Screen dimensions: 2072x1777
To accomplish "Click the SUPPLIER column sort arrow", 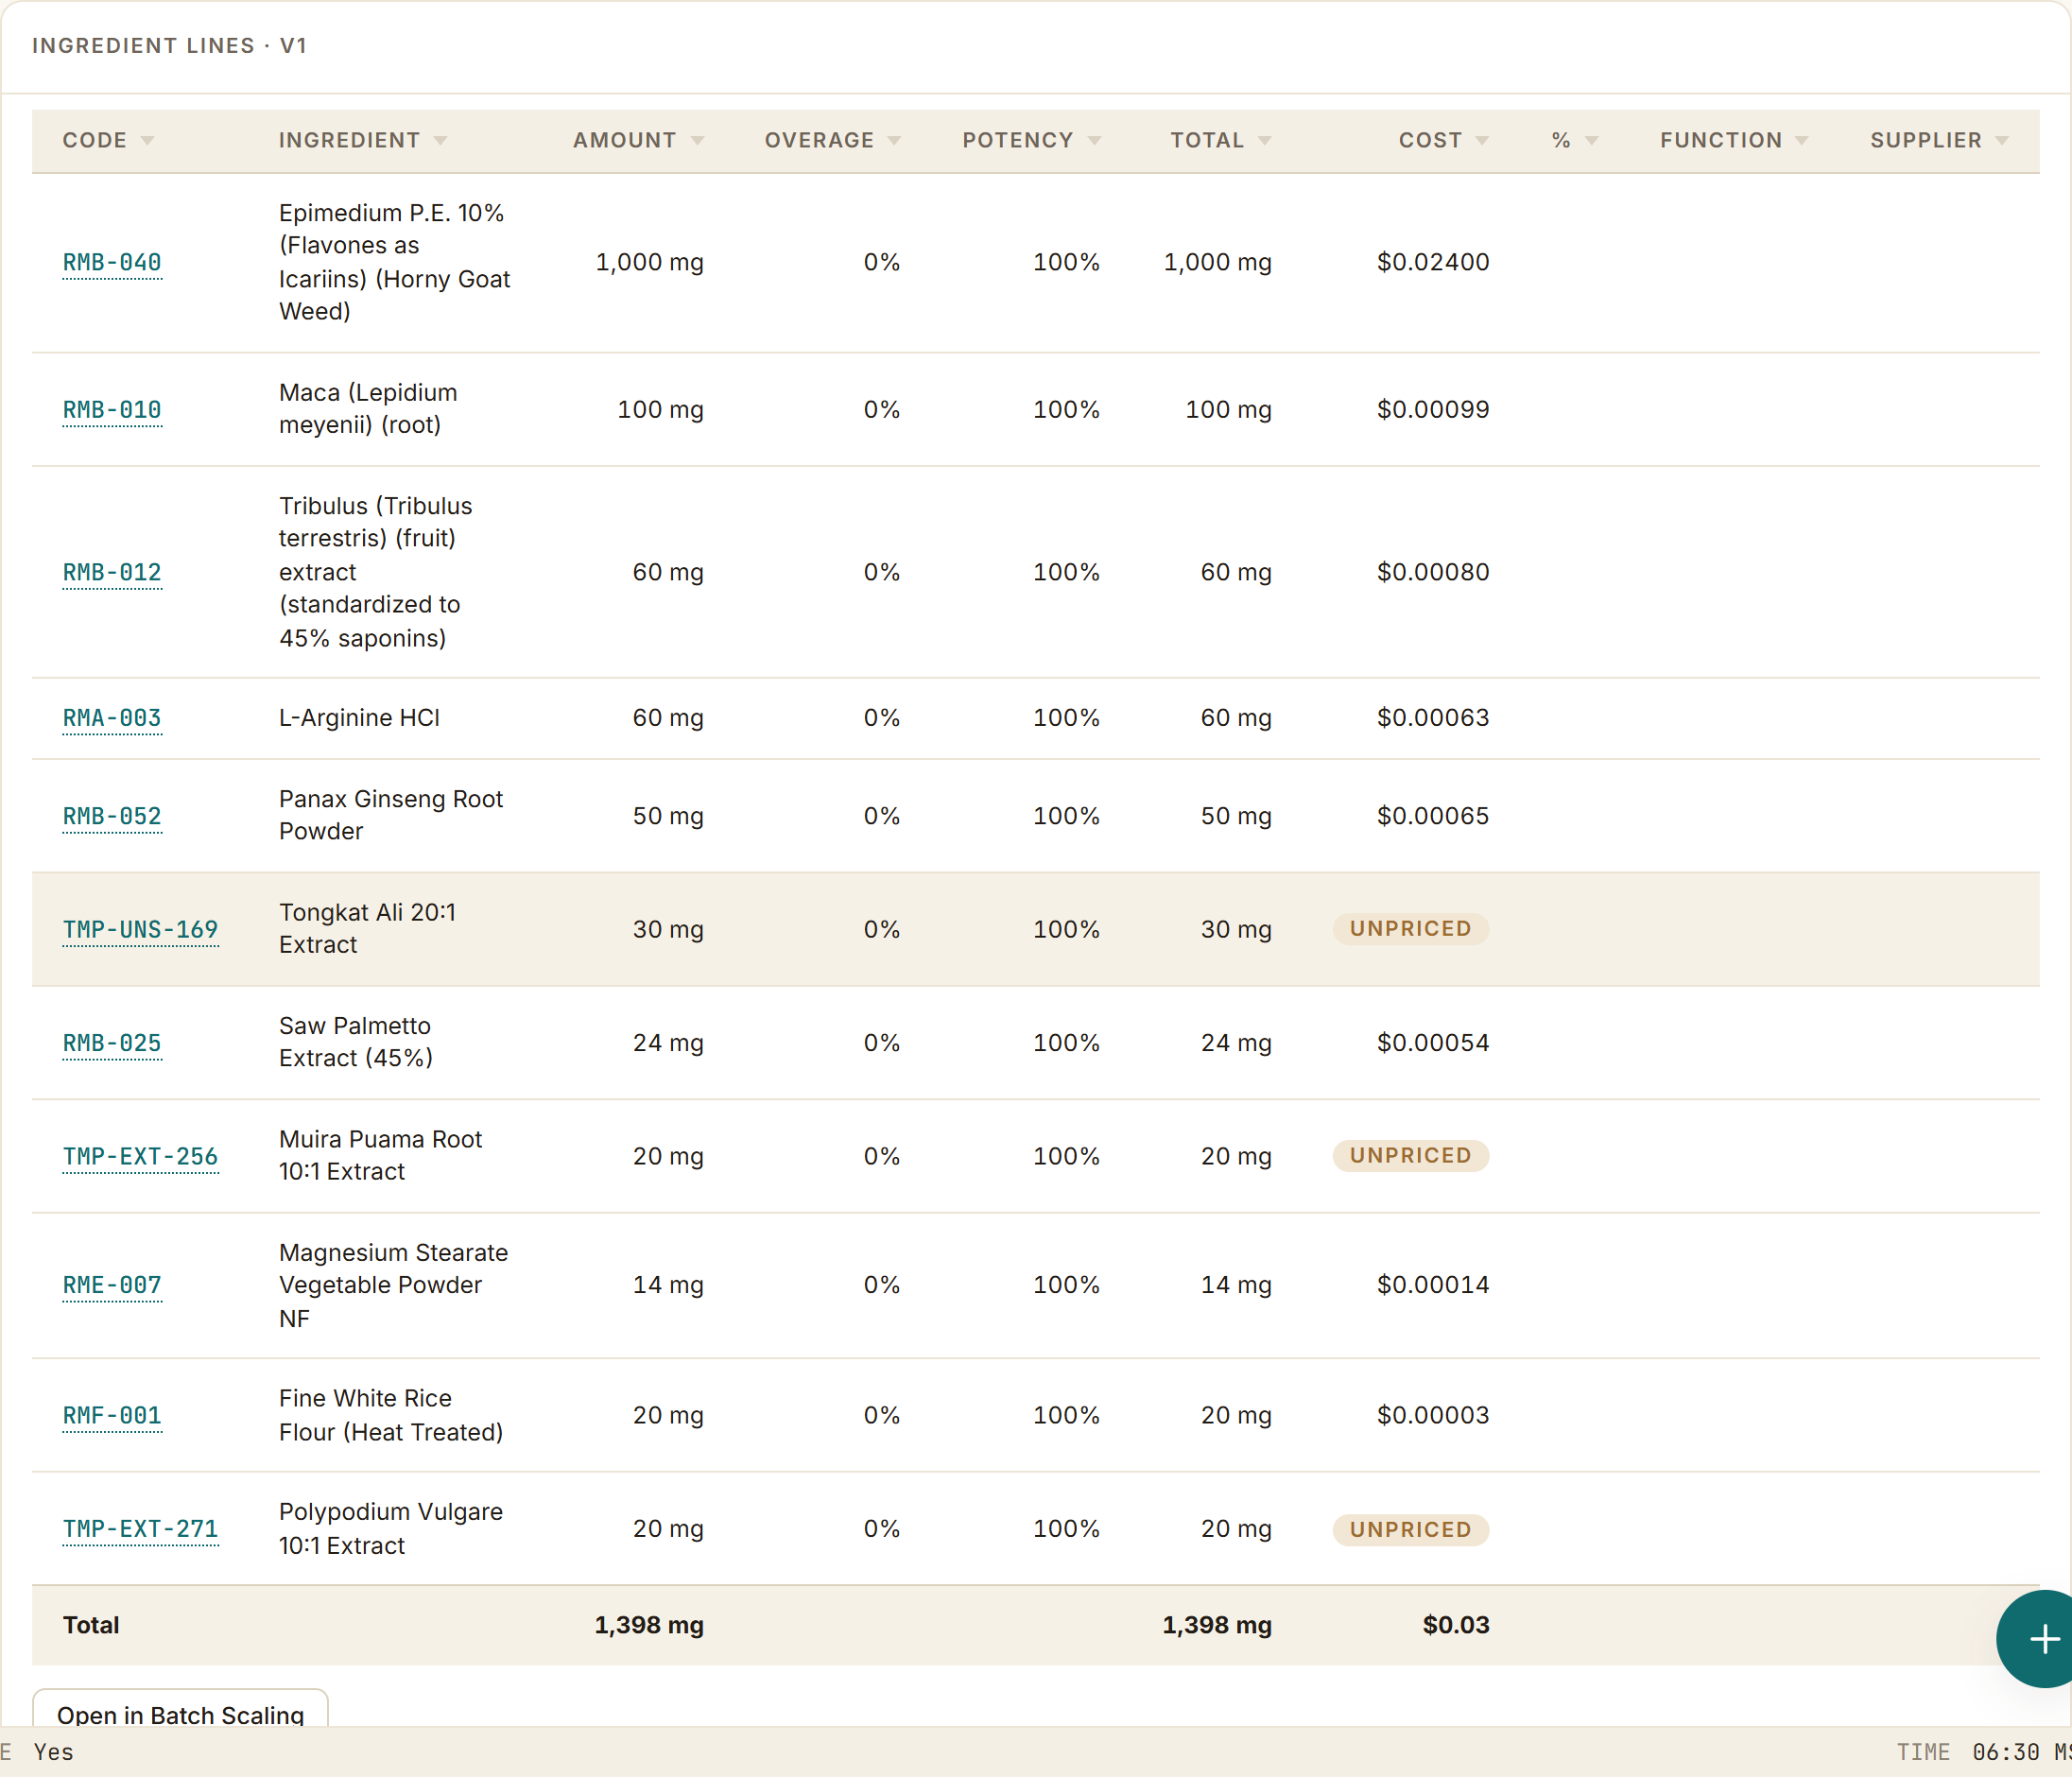I will [2001, 141].
